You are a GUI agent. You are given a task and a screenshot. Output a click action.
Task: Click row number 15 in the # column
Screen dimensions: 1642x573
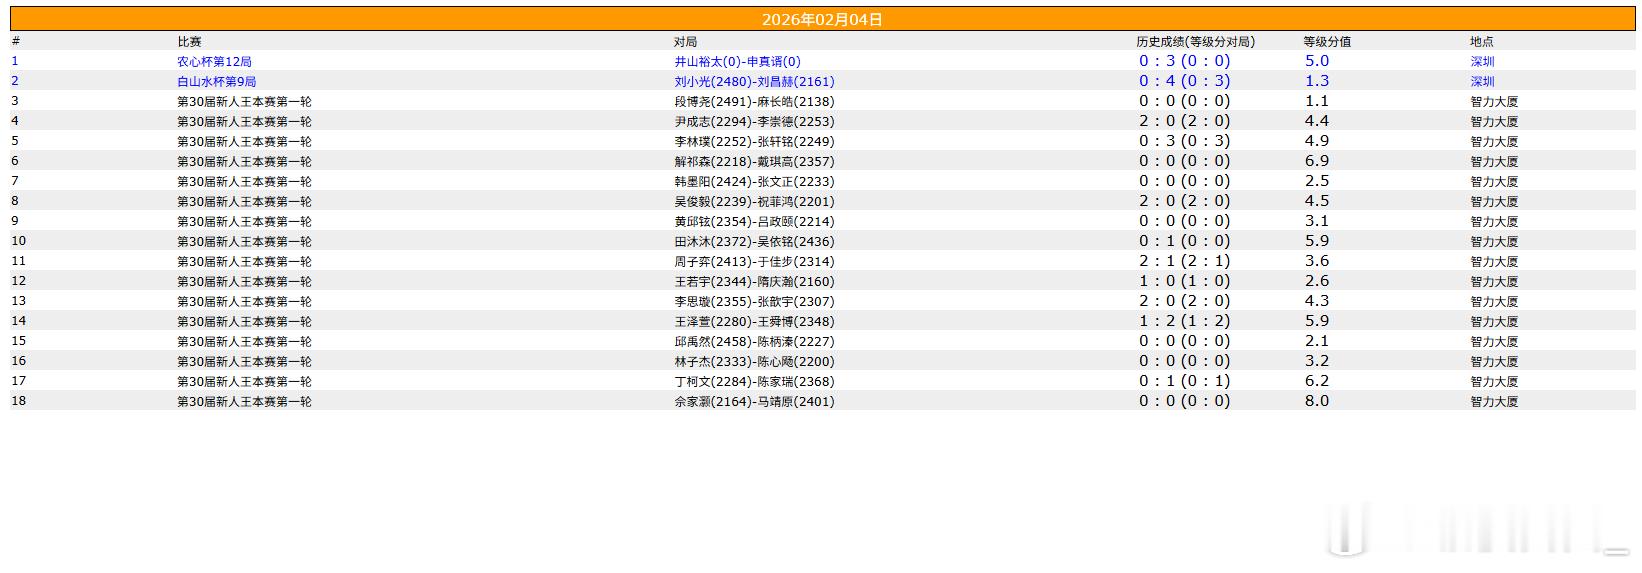click(19, 341)
